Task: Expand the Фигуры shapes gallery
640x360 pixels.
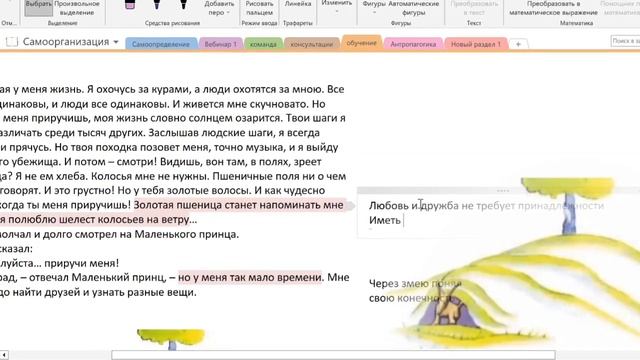Action: [x=374, y=7]
